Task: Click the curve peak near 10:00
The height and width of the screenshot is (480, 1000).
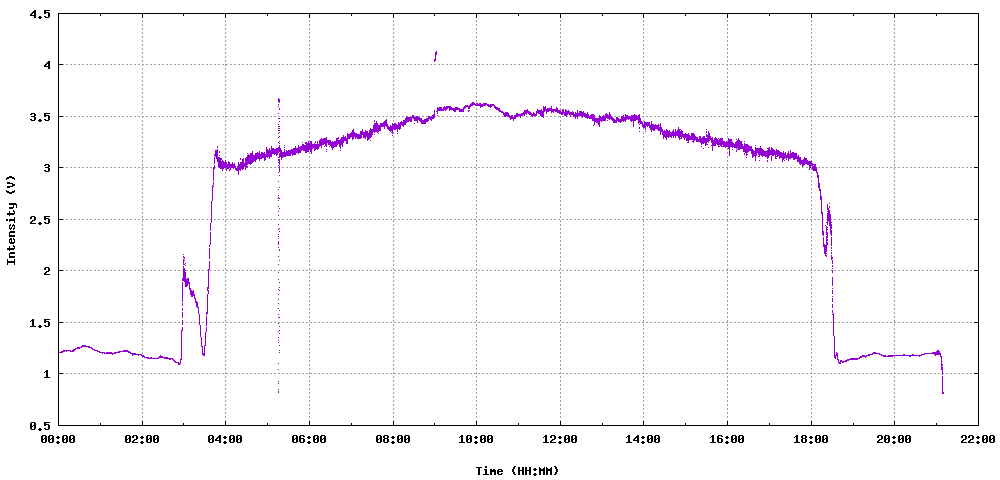Action: tap(475, 104)
